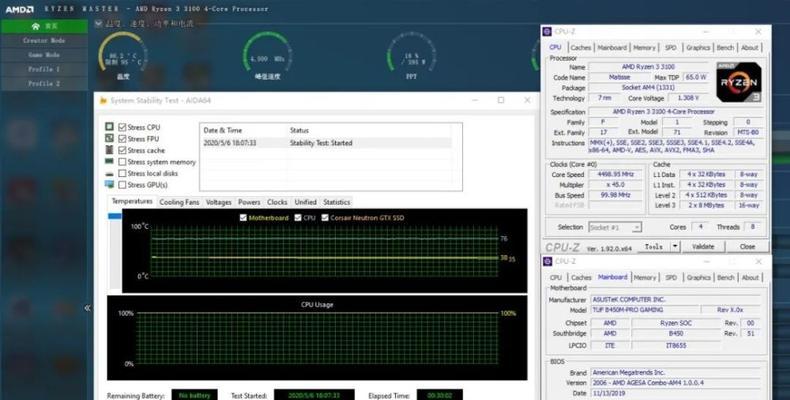The image size is (790, 400).
Task: Click the Stress CPU chip icon in AIDA64
Action: 109,127
